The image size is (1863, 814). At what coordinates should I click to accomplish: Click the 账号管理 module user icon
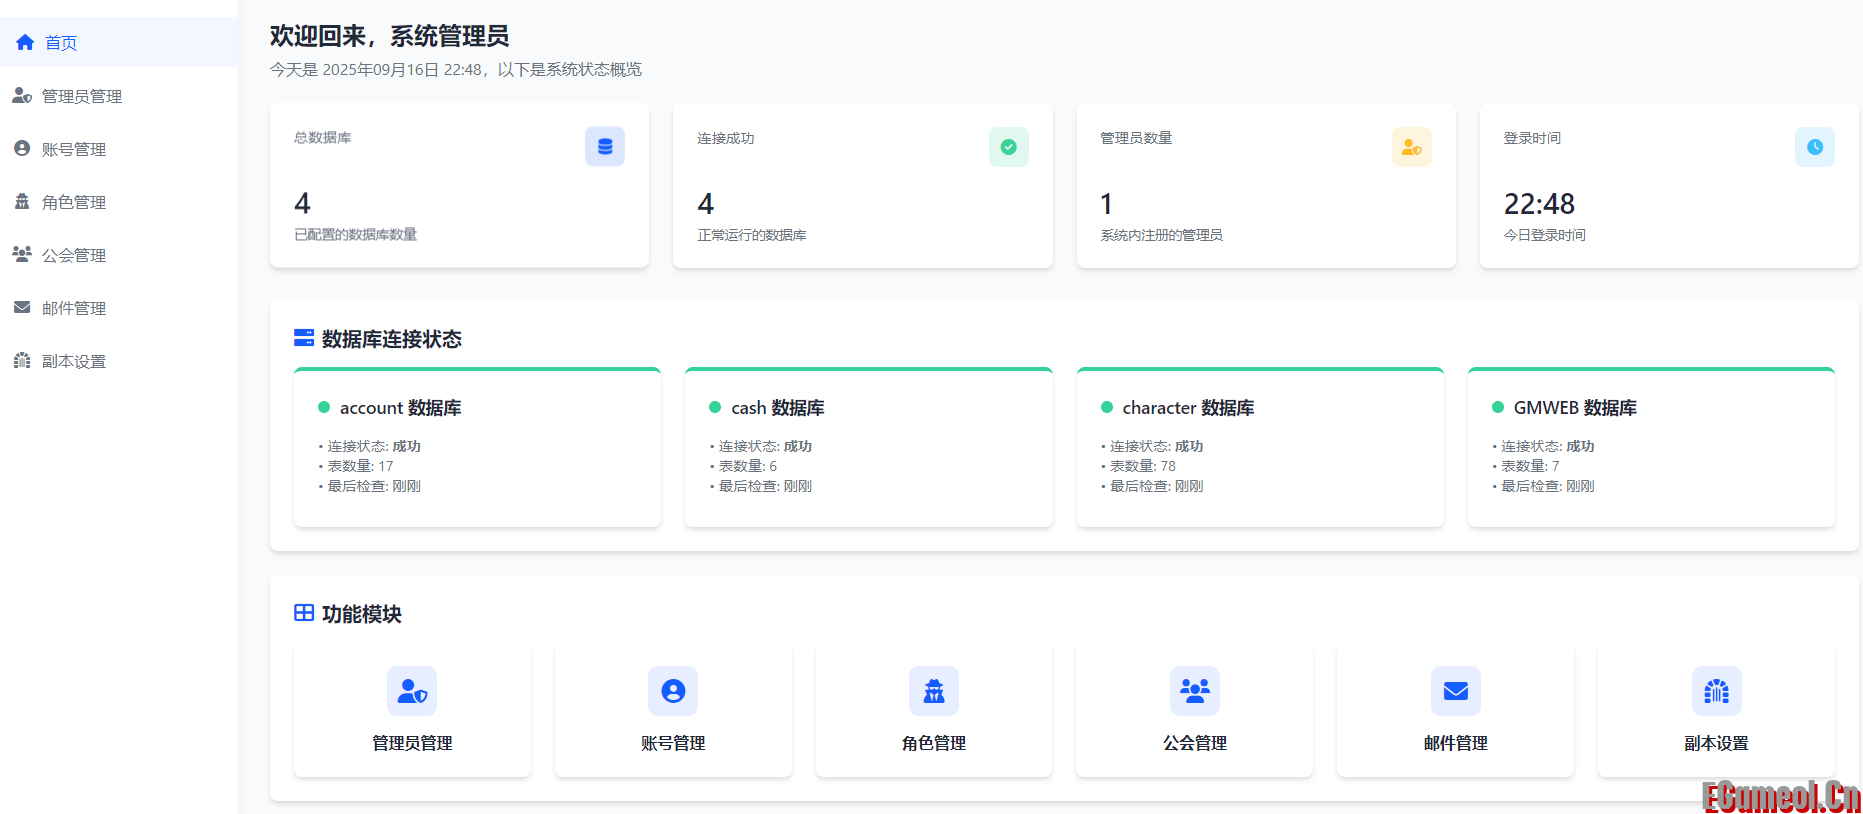point(673,691)
